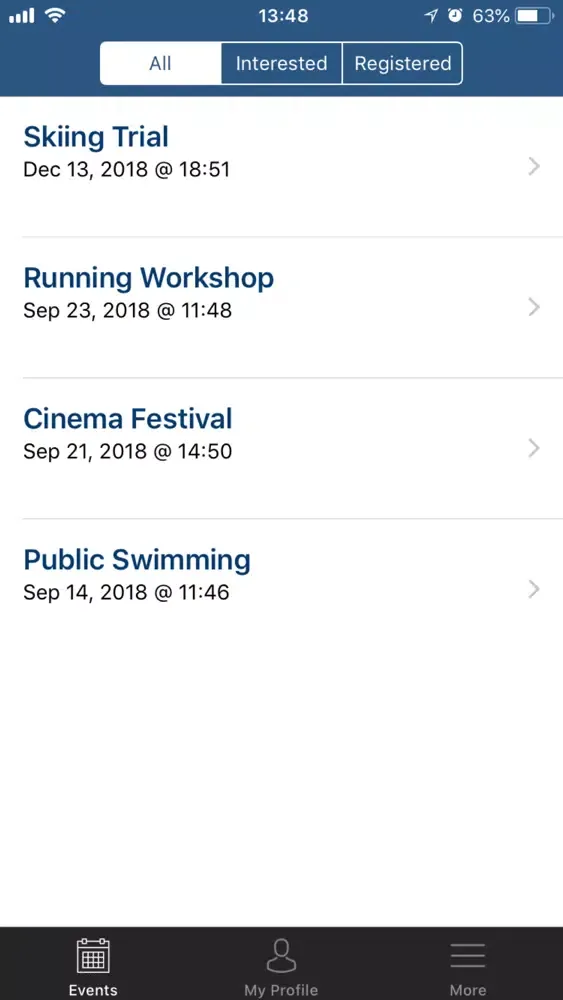Open the More hamburger menu icon

468,955
